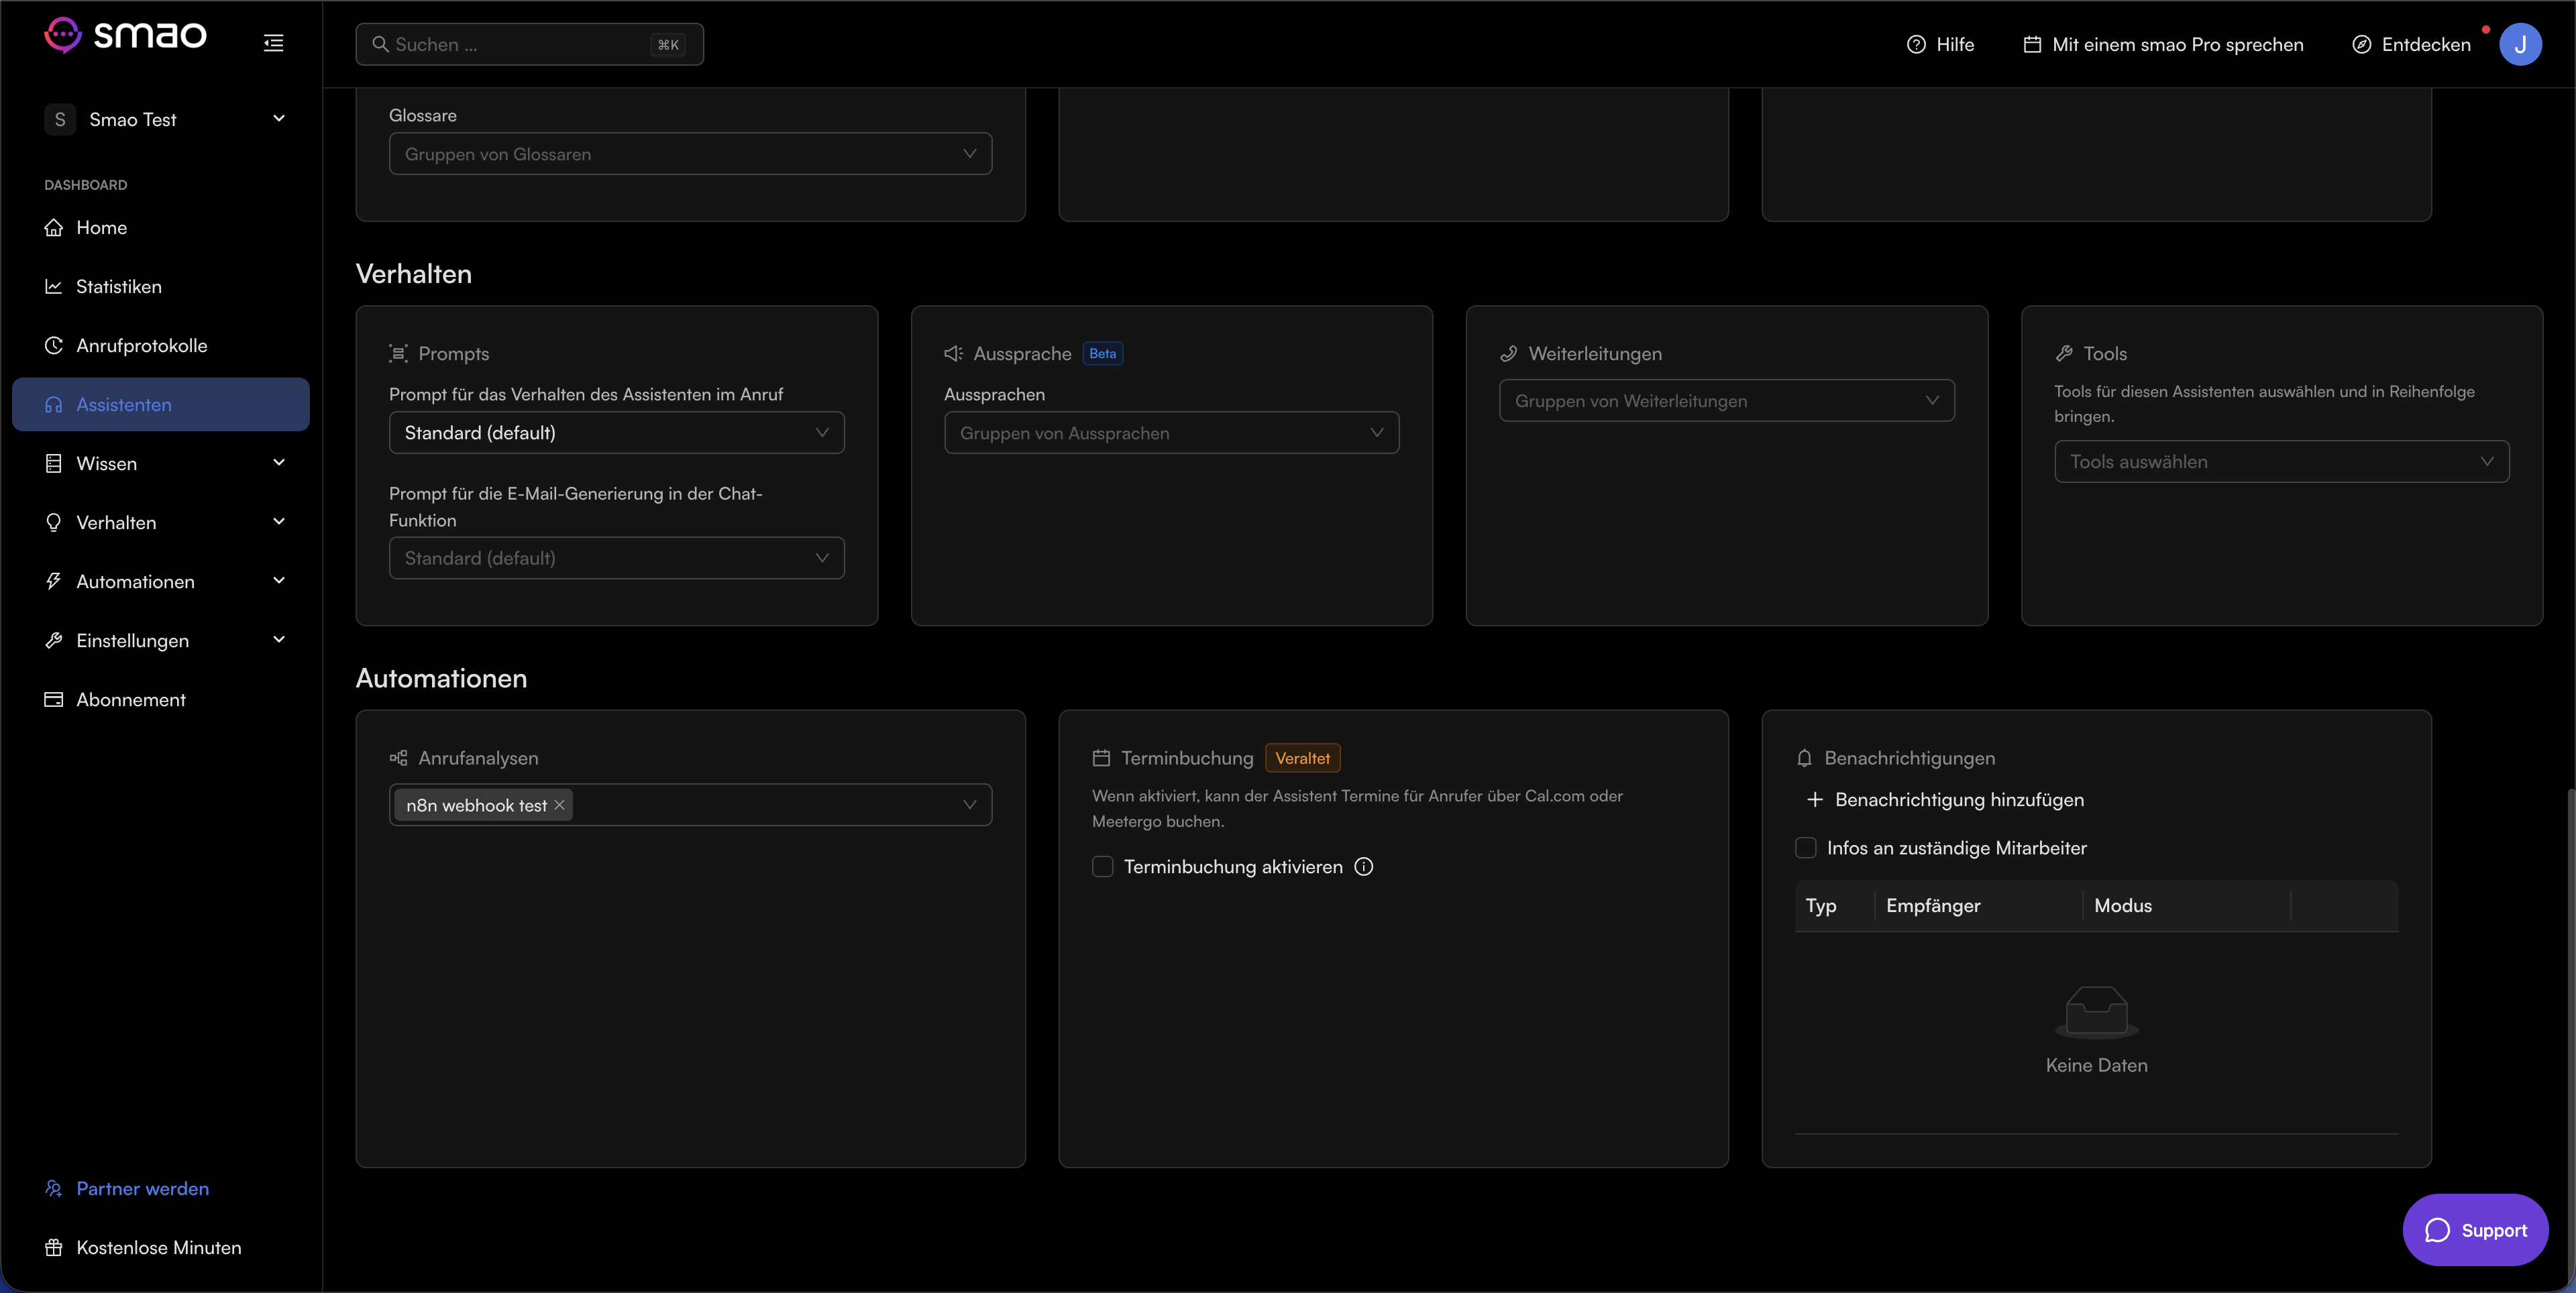
Task: Open the Tools auswählen dropdown
Action: point(2282,461)
